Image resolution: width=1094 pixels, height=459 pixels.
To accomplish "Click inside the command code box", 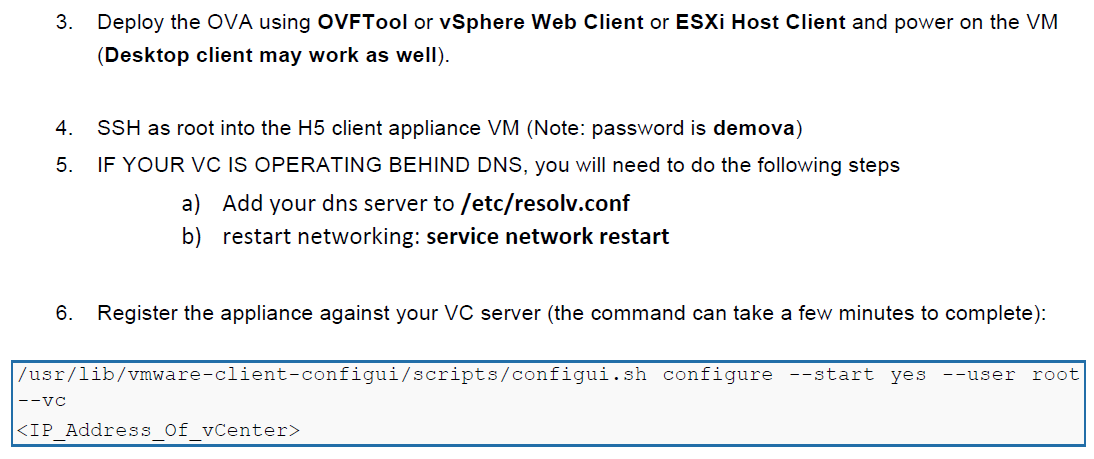I will 548,403.
